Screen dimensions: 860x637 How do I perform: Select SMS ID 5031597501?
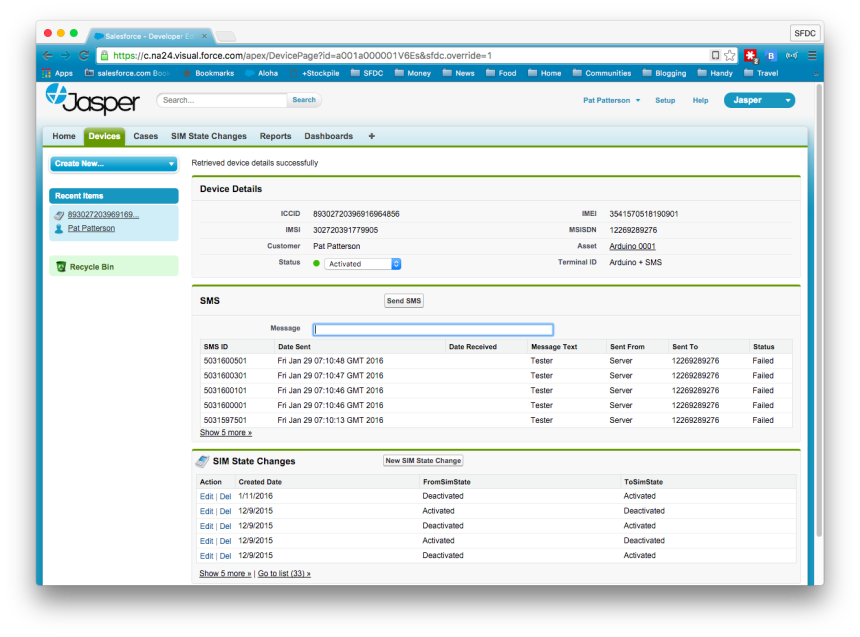point(225,420)
